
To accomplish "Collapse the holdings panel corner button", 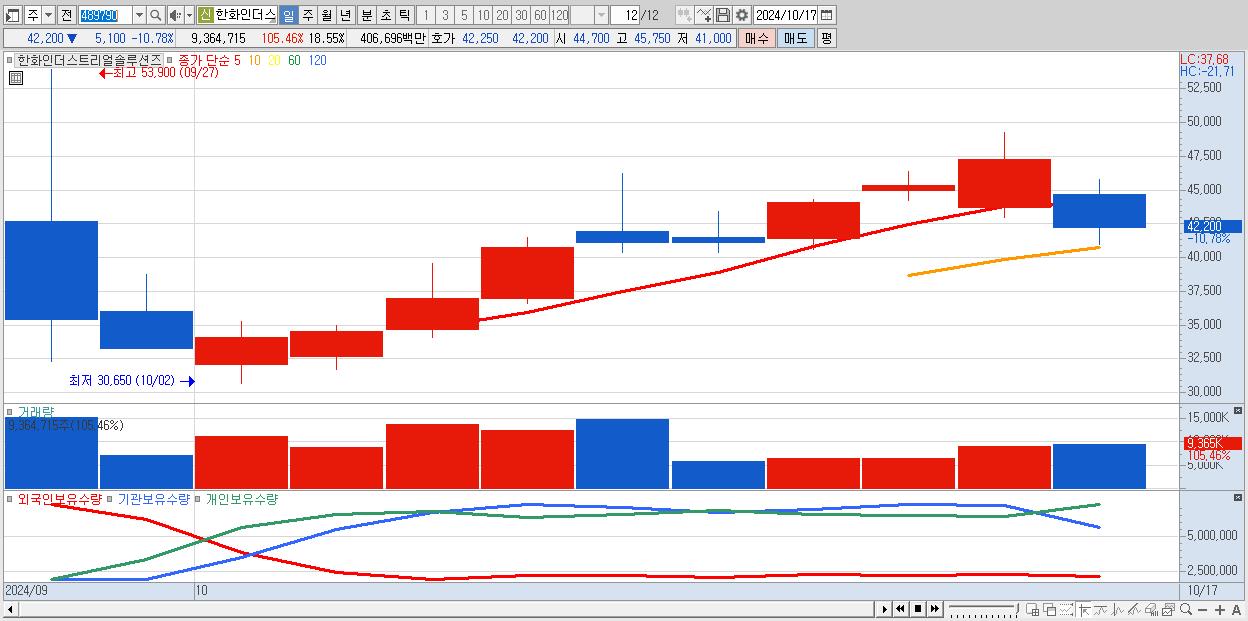I will point(1238,498).
